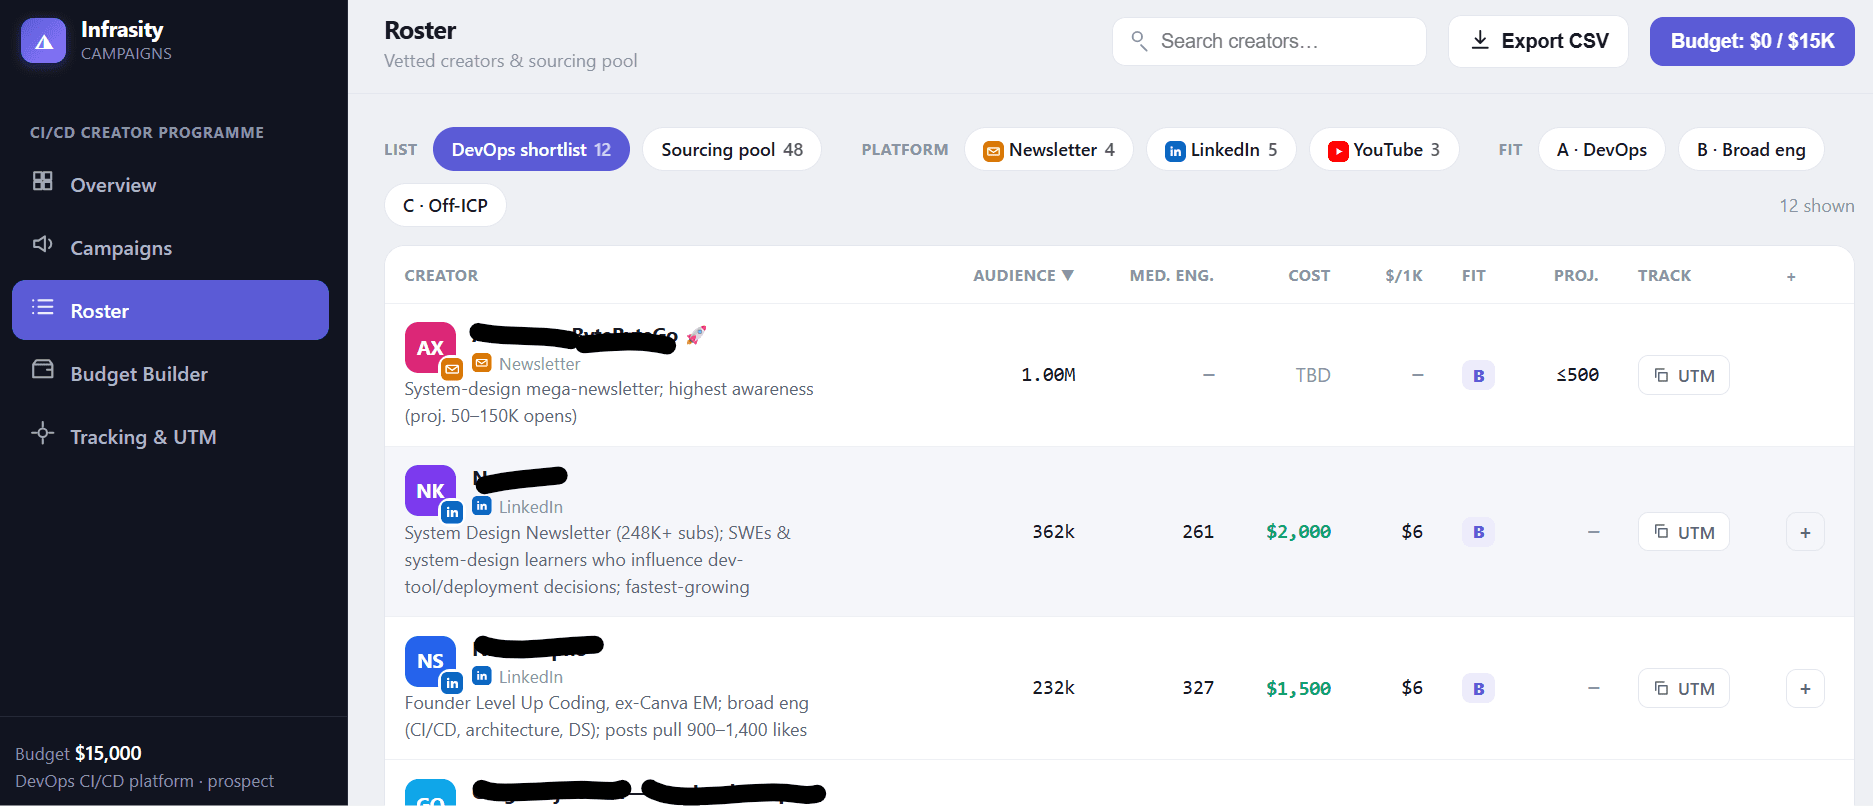Filter fit A · DevOps
This screenshot has width=1873, height=806.
(1602, 149)
